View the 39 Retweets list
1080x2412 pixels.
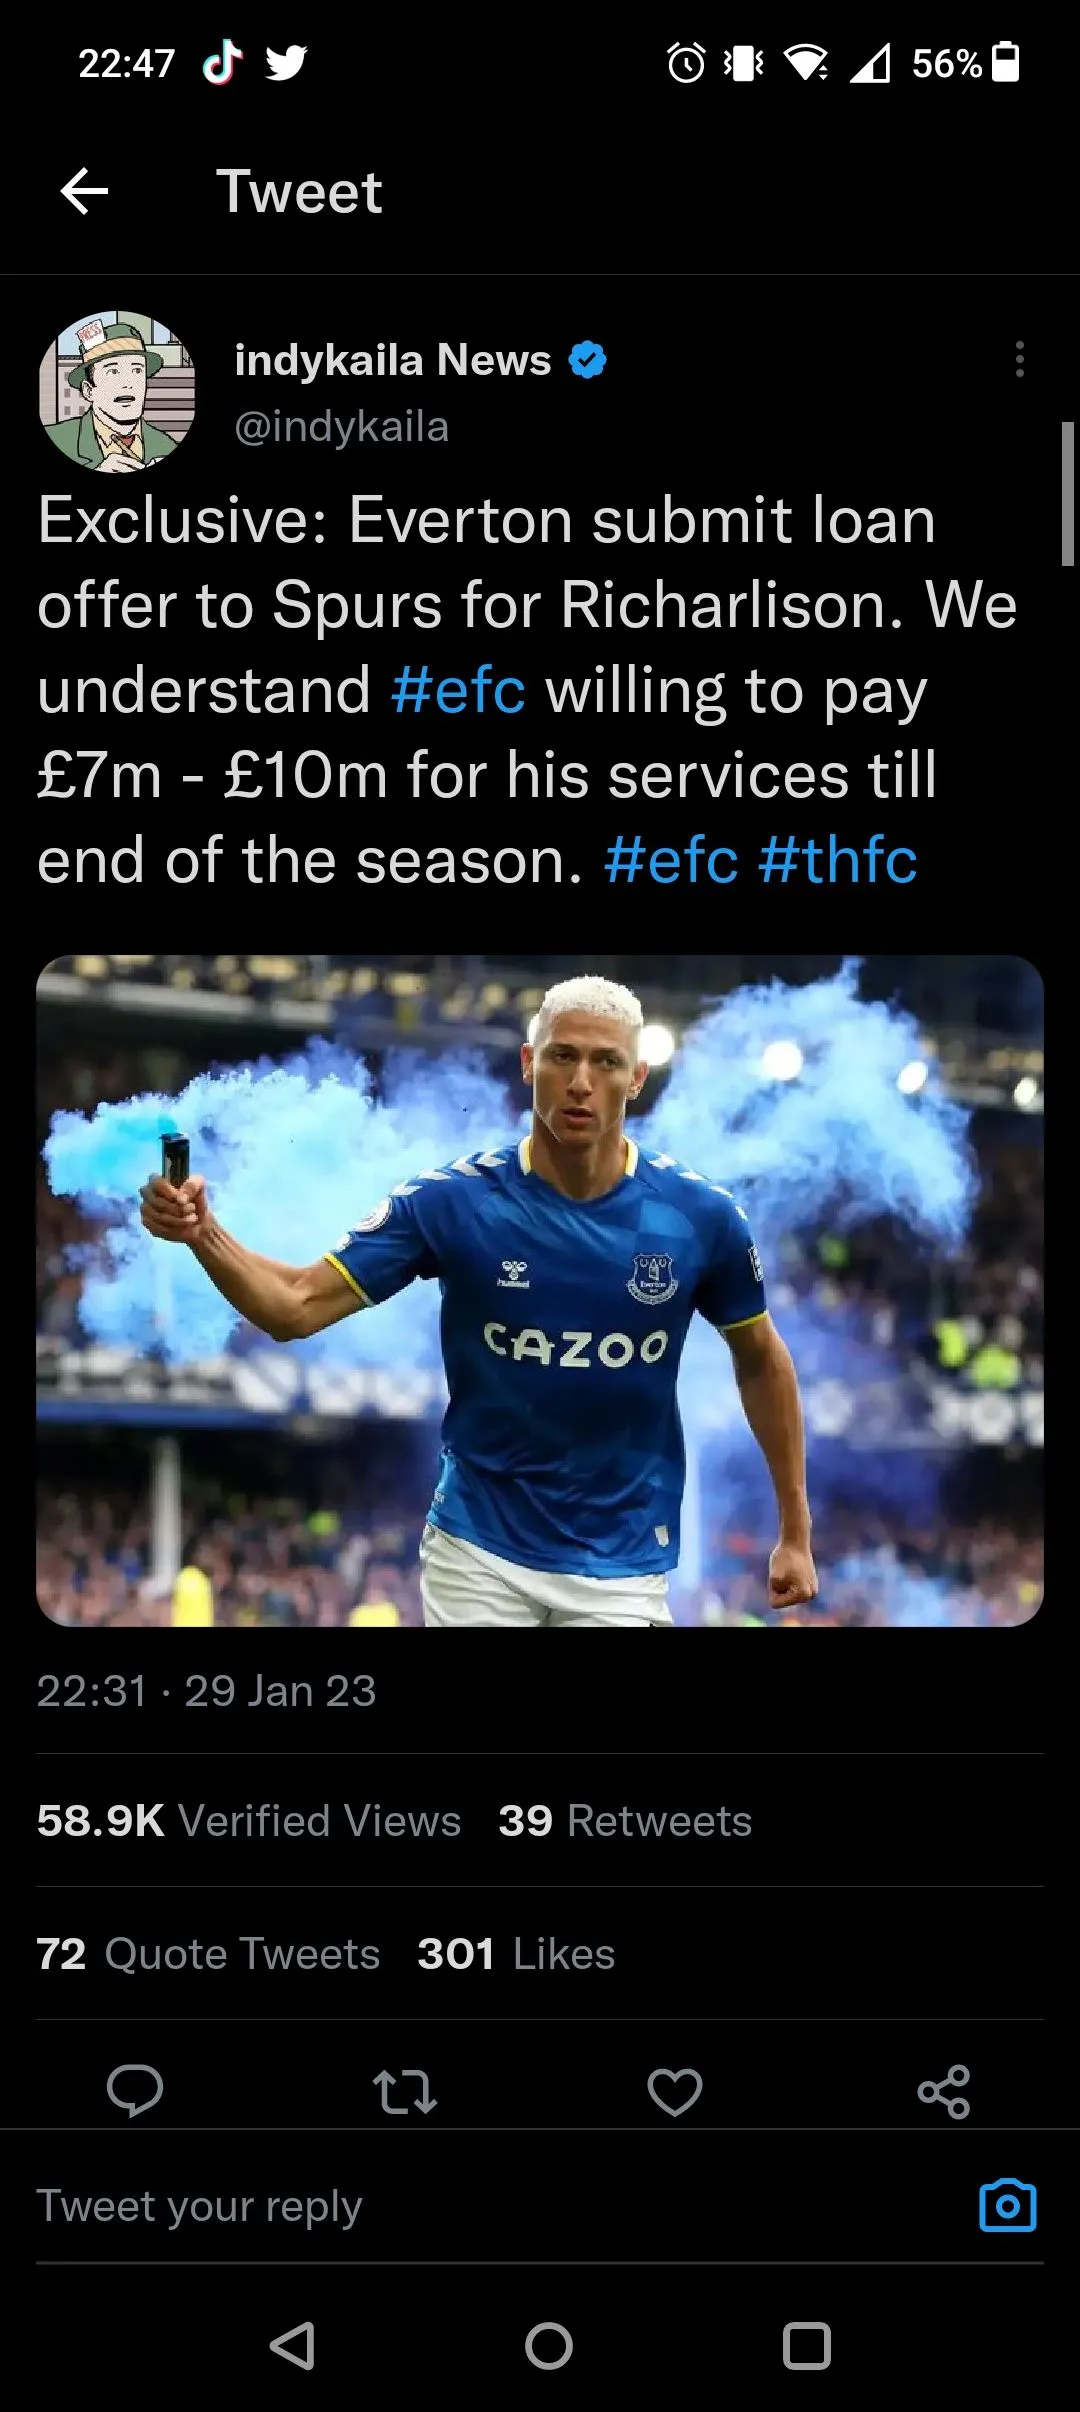(625, 1821)
